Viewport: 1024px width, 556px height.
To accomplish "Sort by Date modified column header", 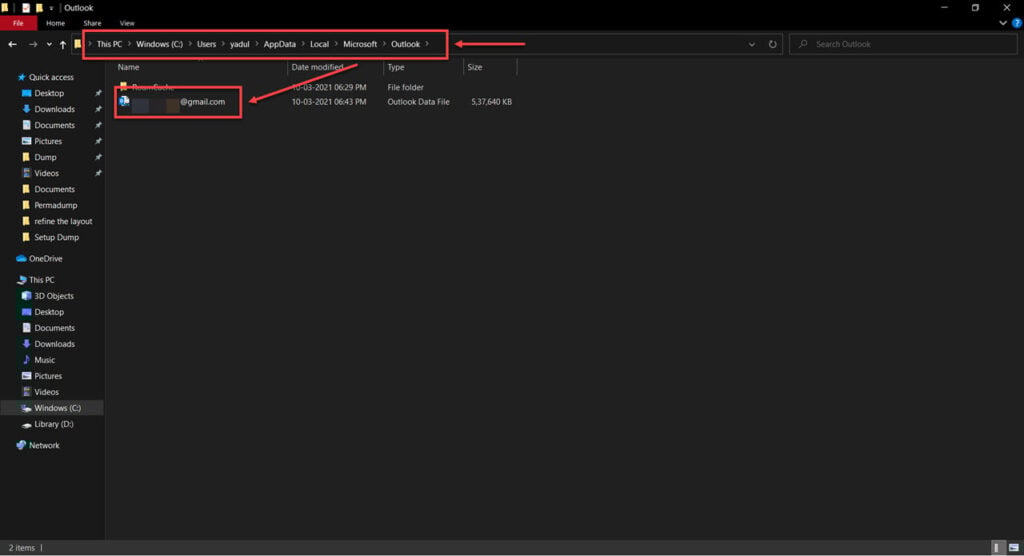I will (317, 67).
